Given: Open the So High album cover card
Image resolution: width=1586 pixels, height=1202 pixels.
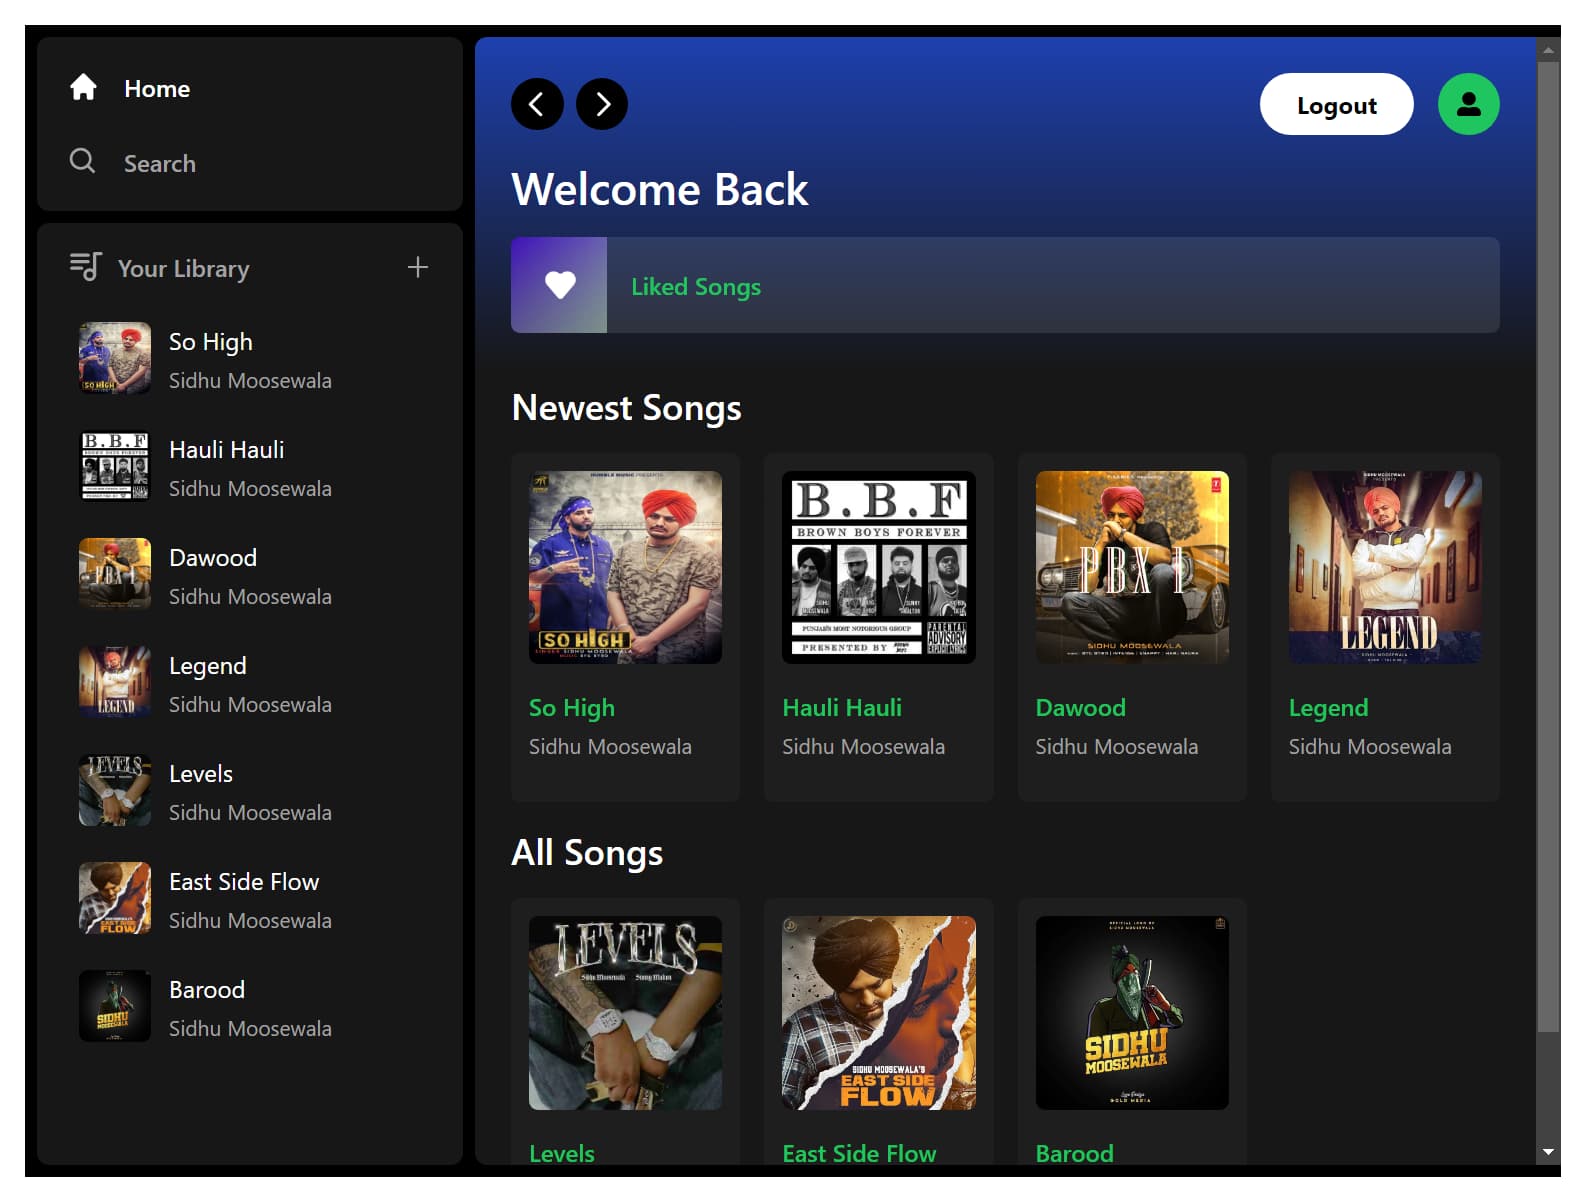Looking at the screenshot, I should coord(625,567).
